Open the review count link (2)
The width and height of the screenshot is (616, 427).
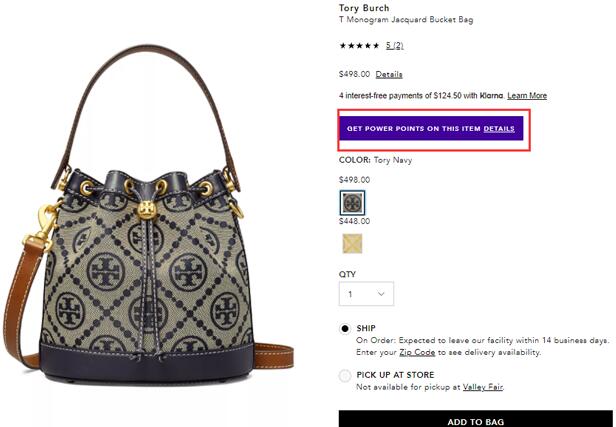coord(396,46)
